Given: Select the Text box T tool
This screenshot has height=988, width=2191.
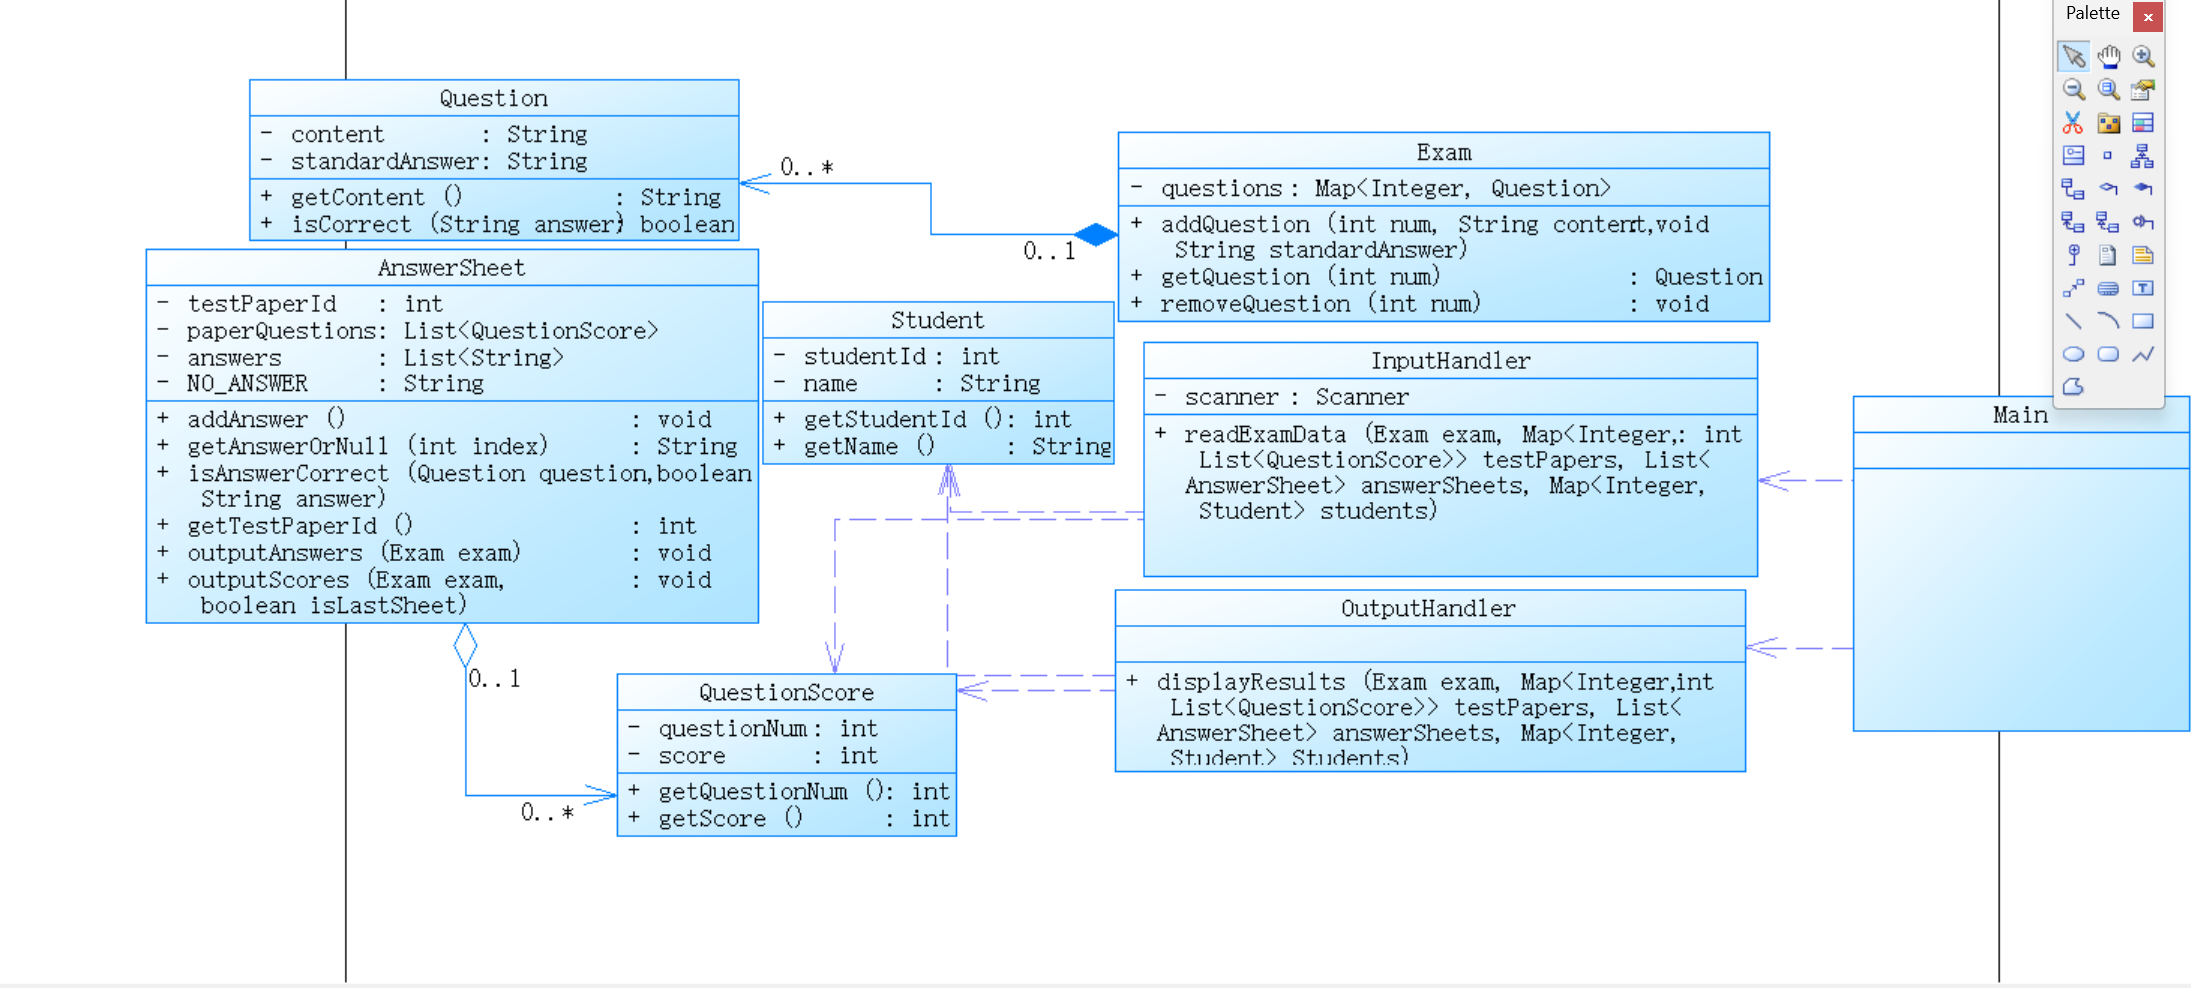Looking at the screenshot, I should click(x=2142, y=288).
